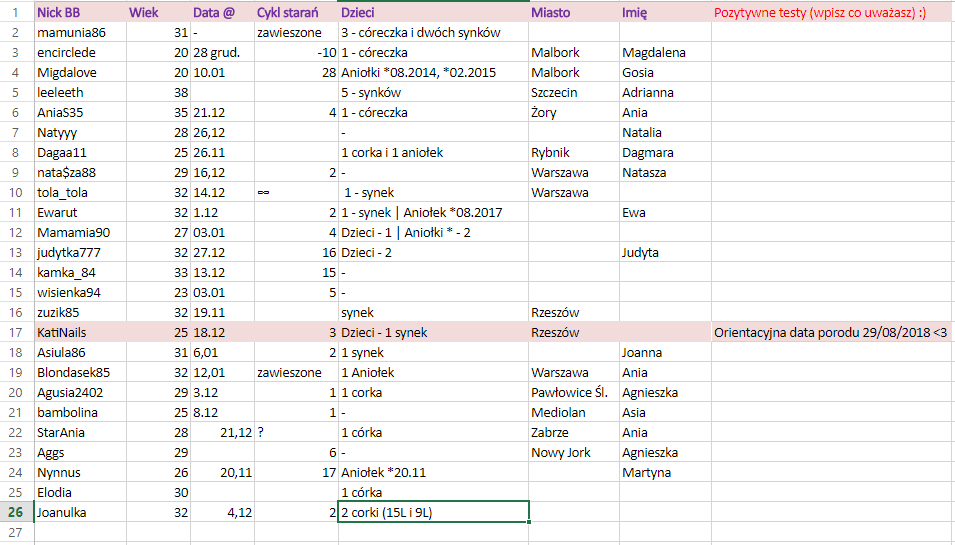Select the 'Orientacyjna data porodu' cell
The height and width of the screenshot is (545, 955).
coord(832,332)
